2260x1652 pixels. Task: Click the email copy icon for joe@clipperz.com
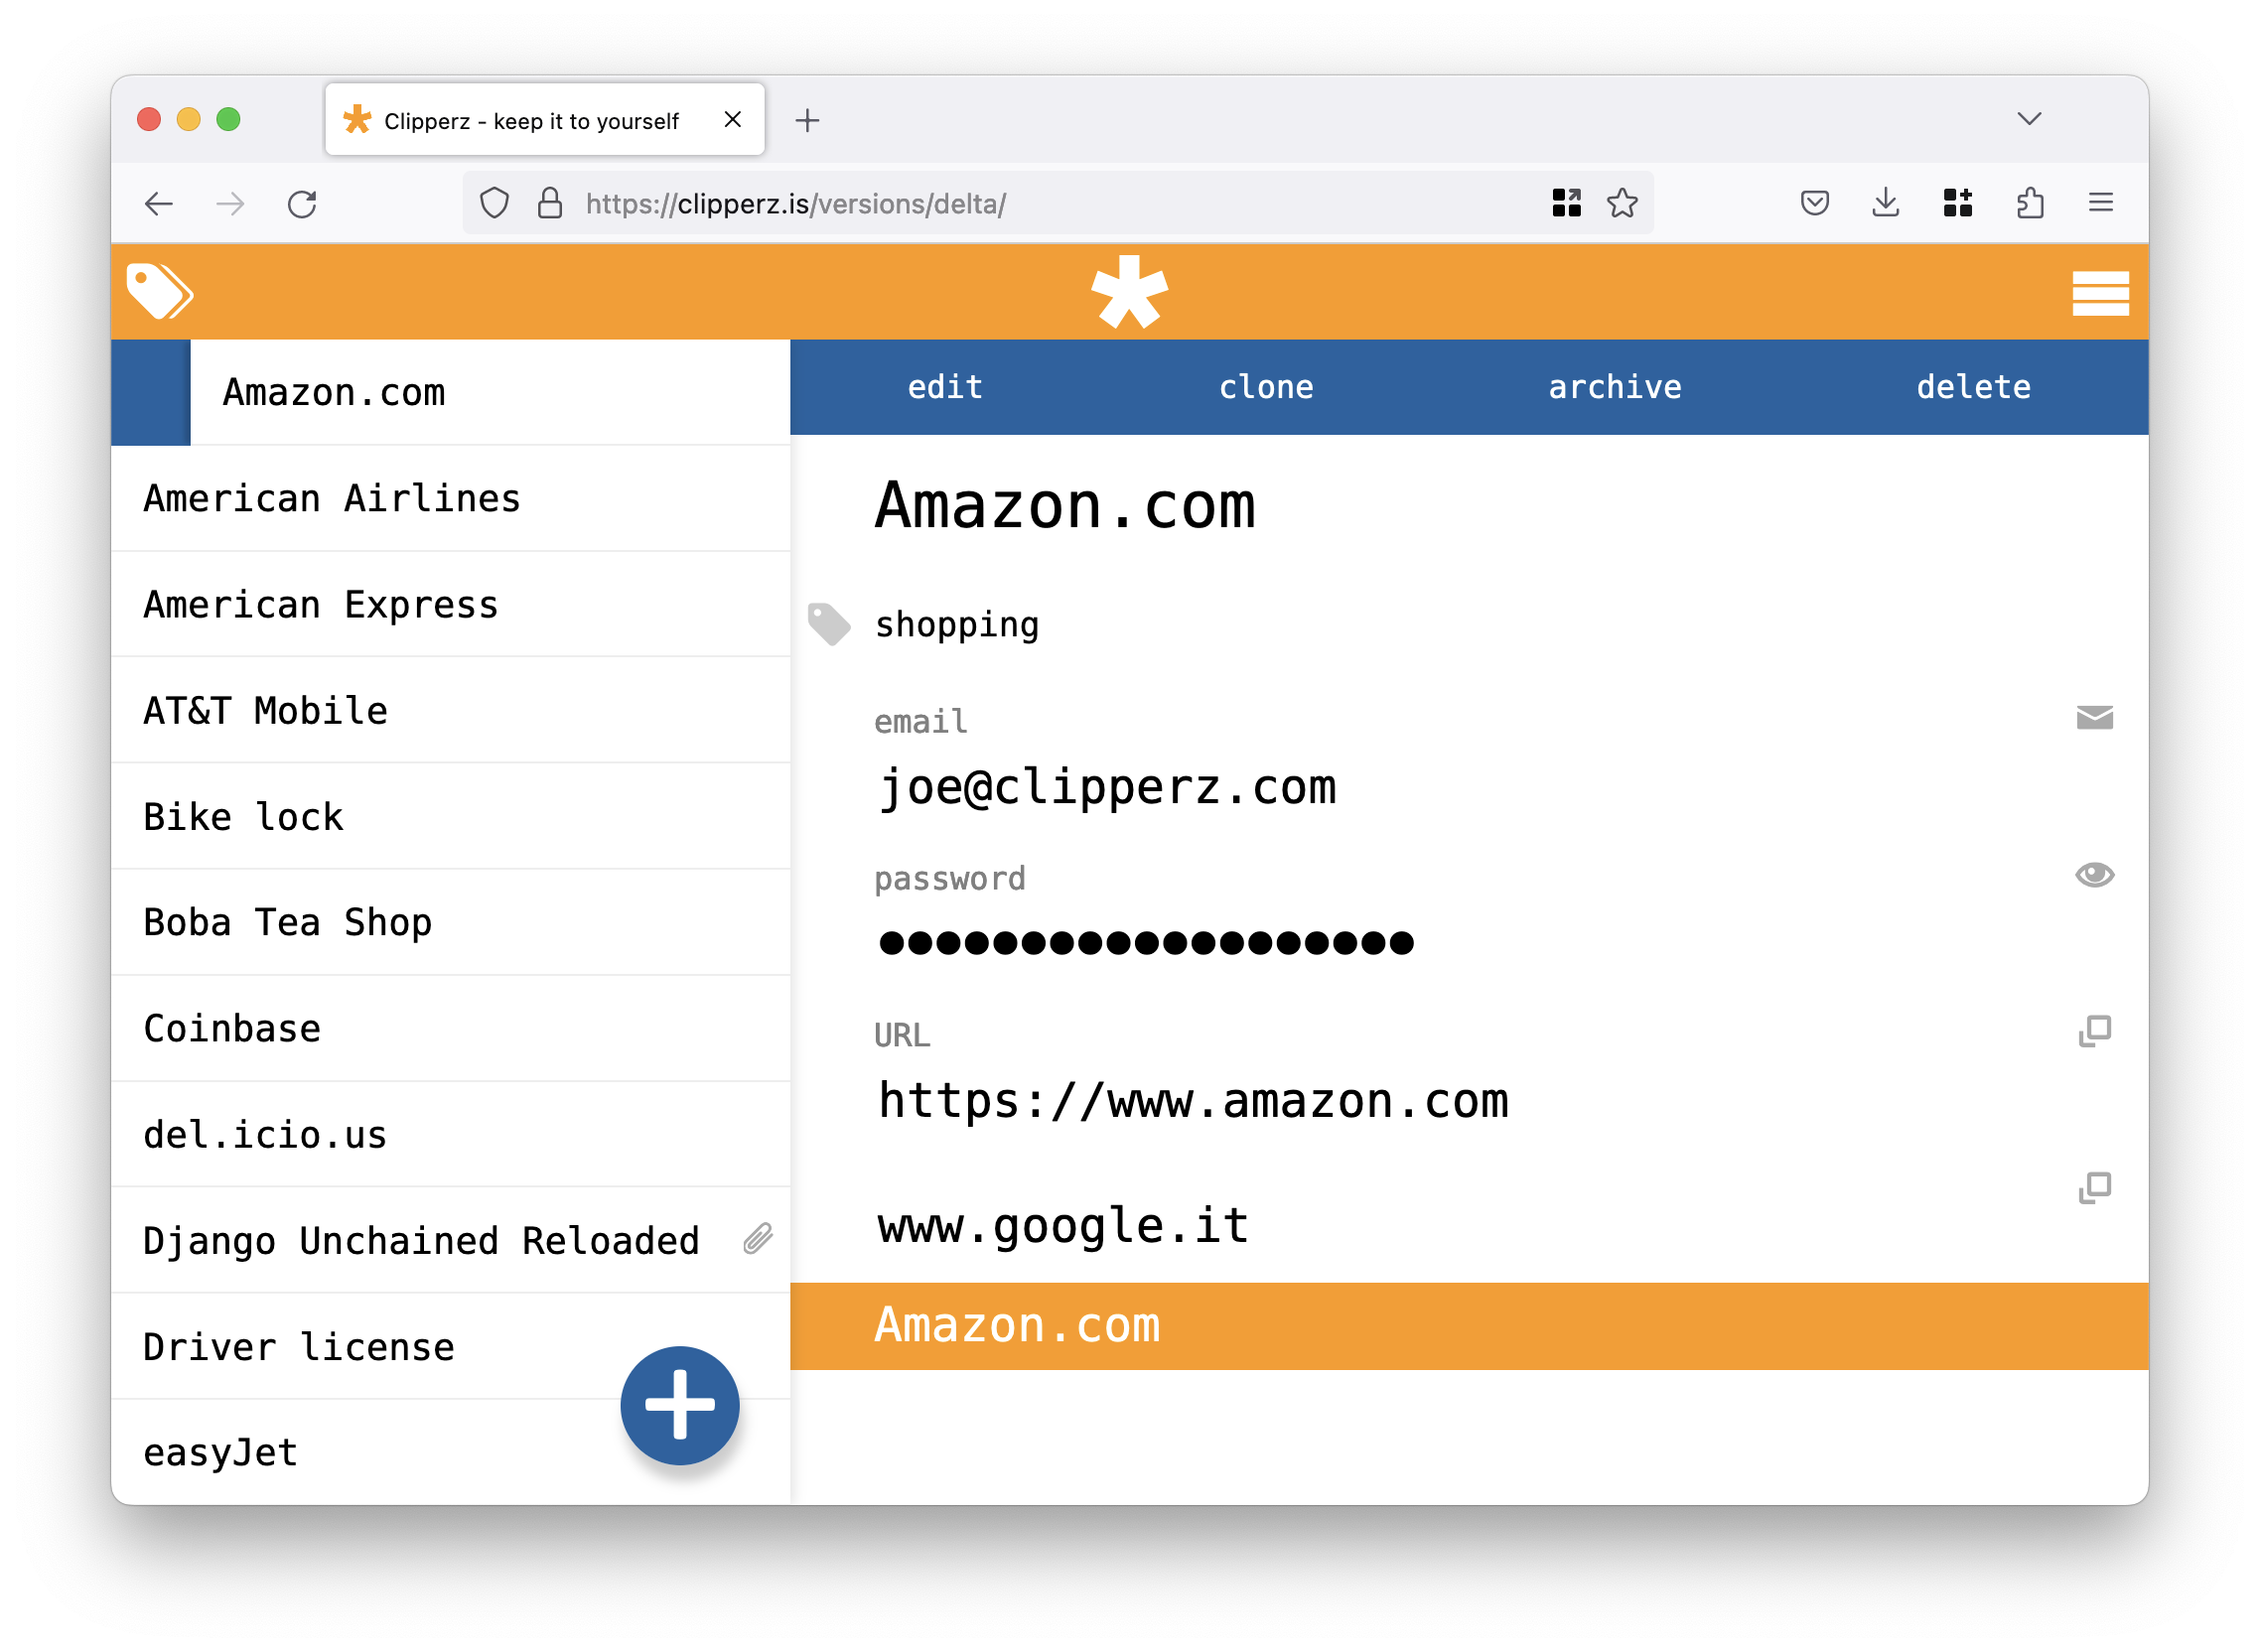[2091, 719]
